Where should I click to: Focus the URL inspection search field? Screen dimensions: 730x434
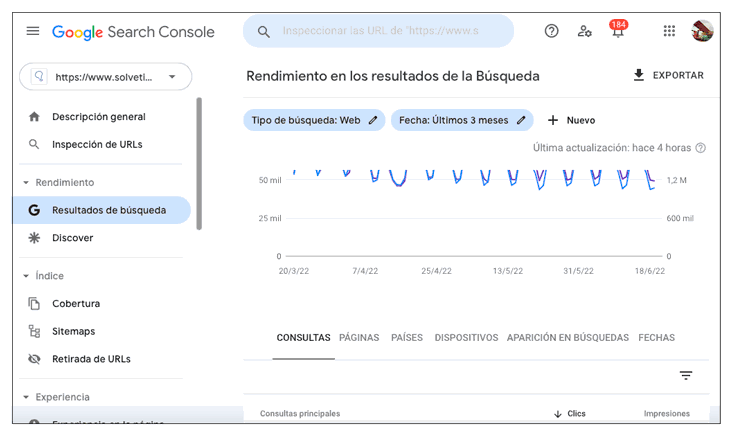pos(379,31)
